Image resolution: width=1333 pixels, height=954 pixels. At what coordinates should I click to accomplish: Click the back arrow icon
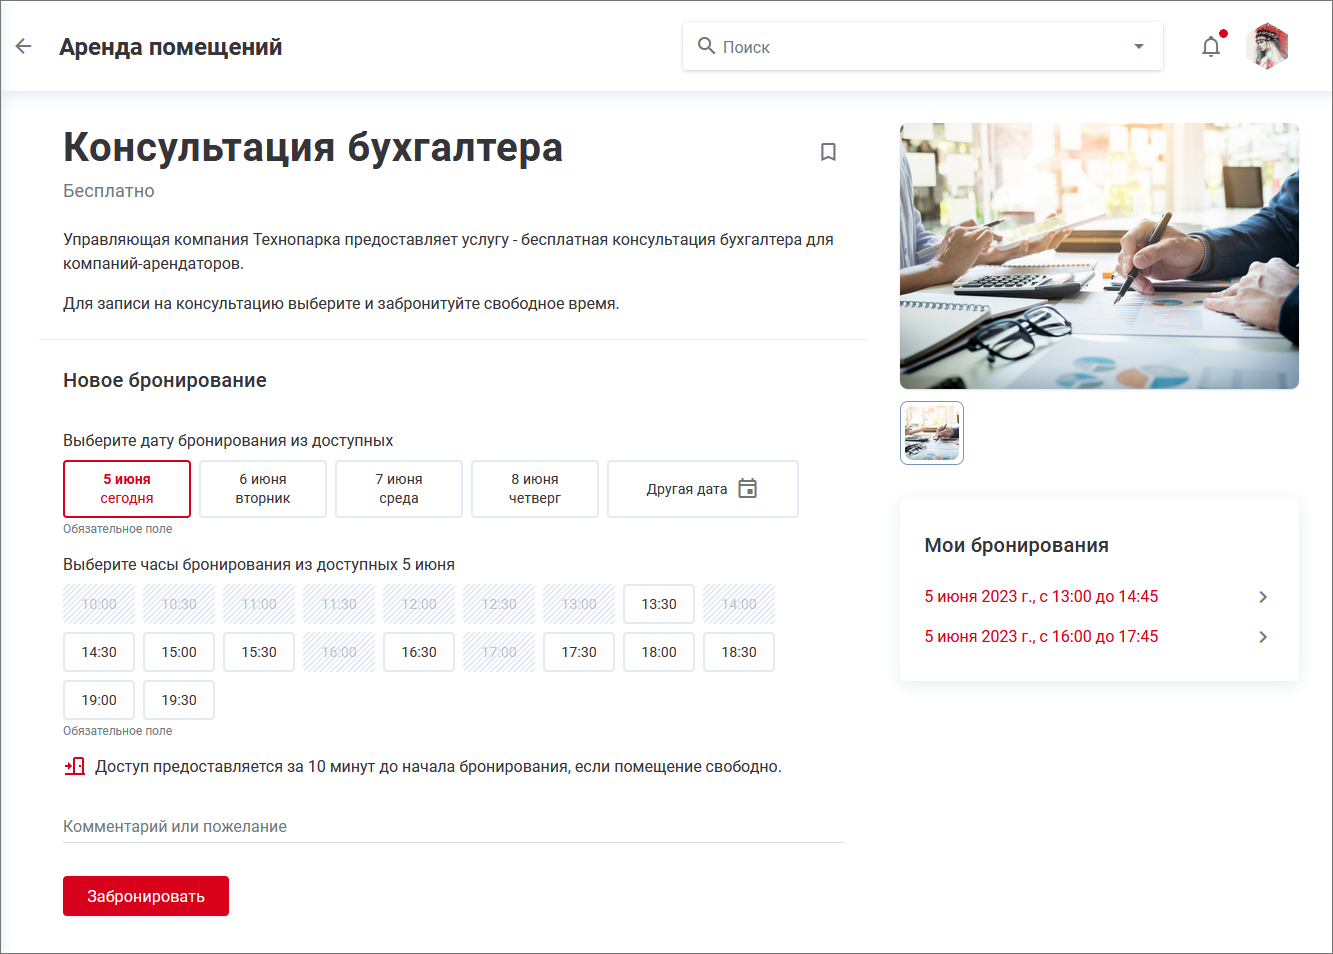[24, 46]
